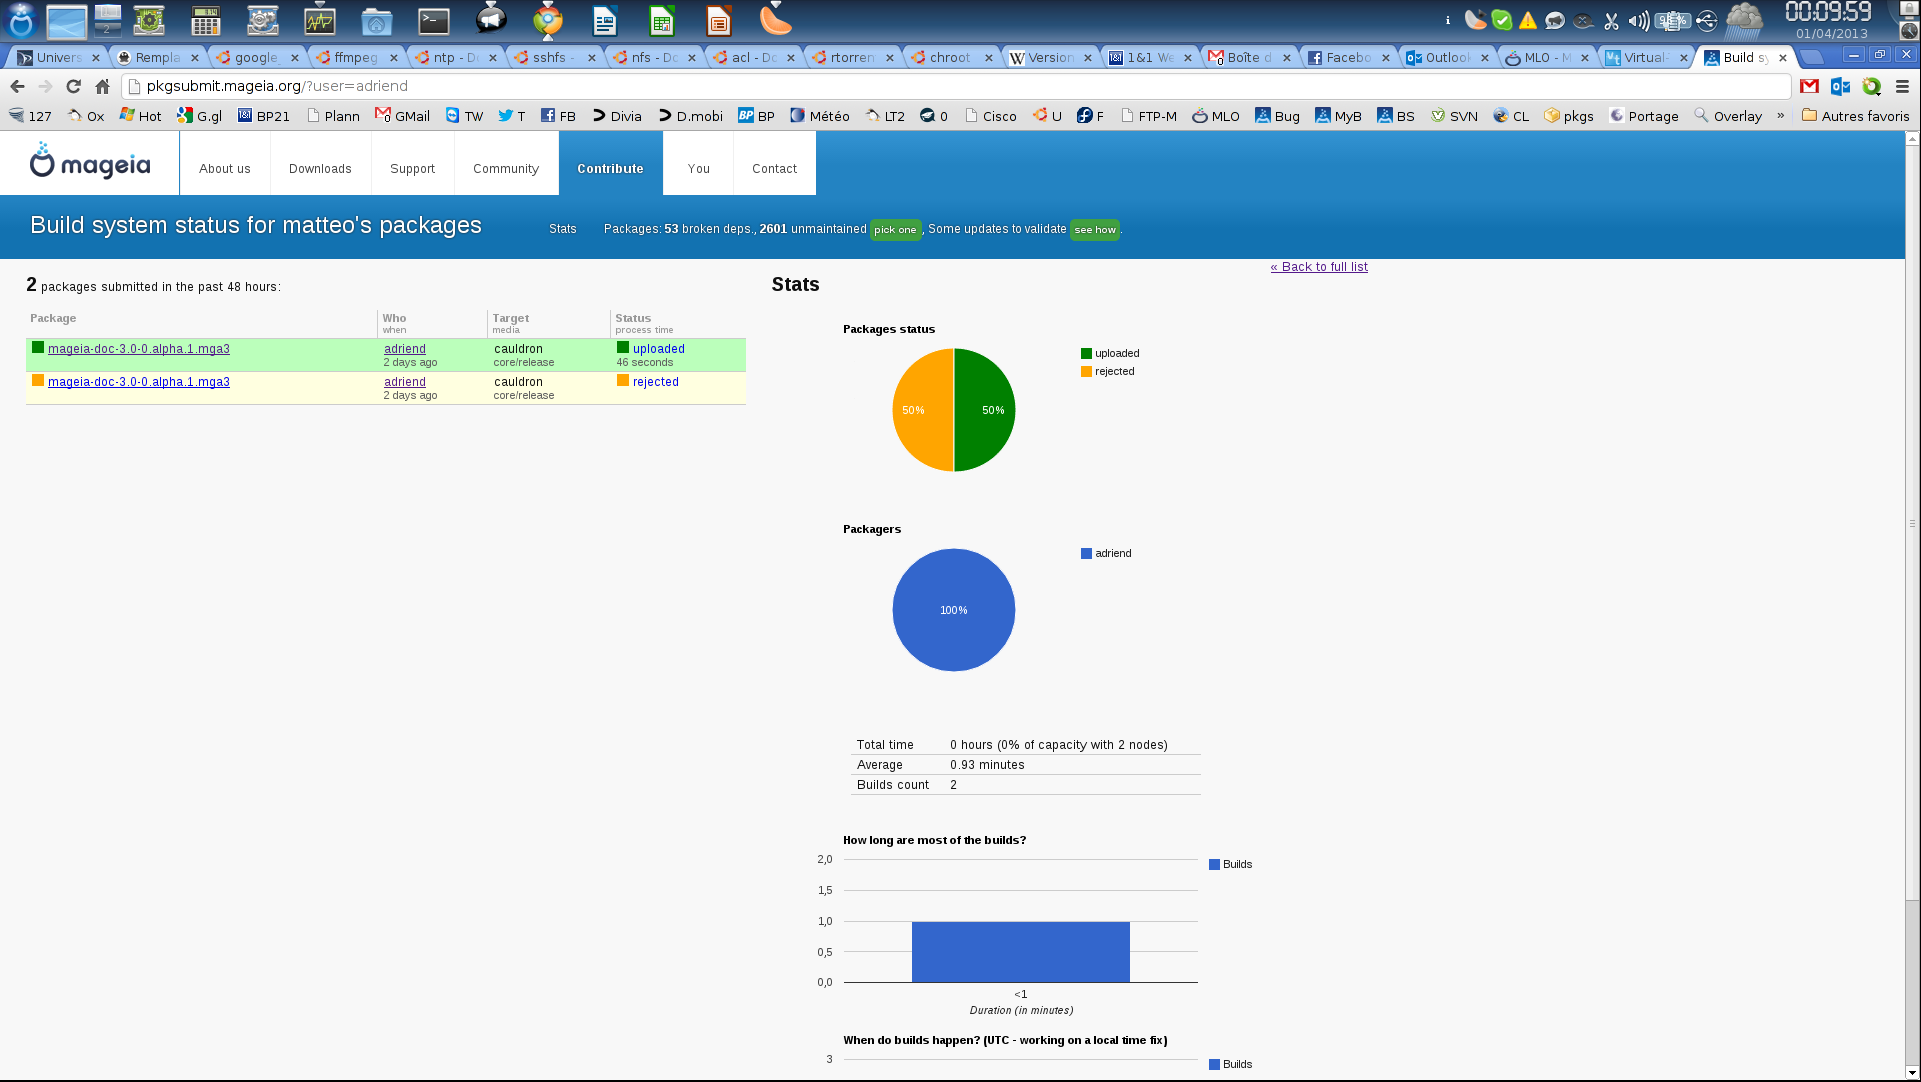The width and height of the screenshot is (1921, 1082).
Task: Open the system monitor launcher
Action: click(320, 20)
